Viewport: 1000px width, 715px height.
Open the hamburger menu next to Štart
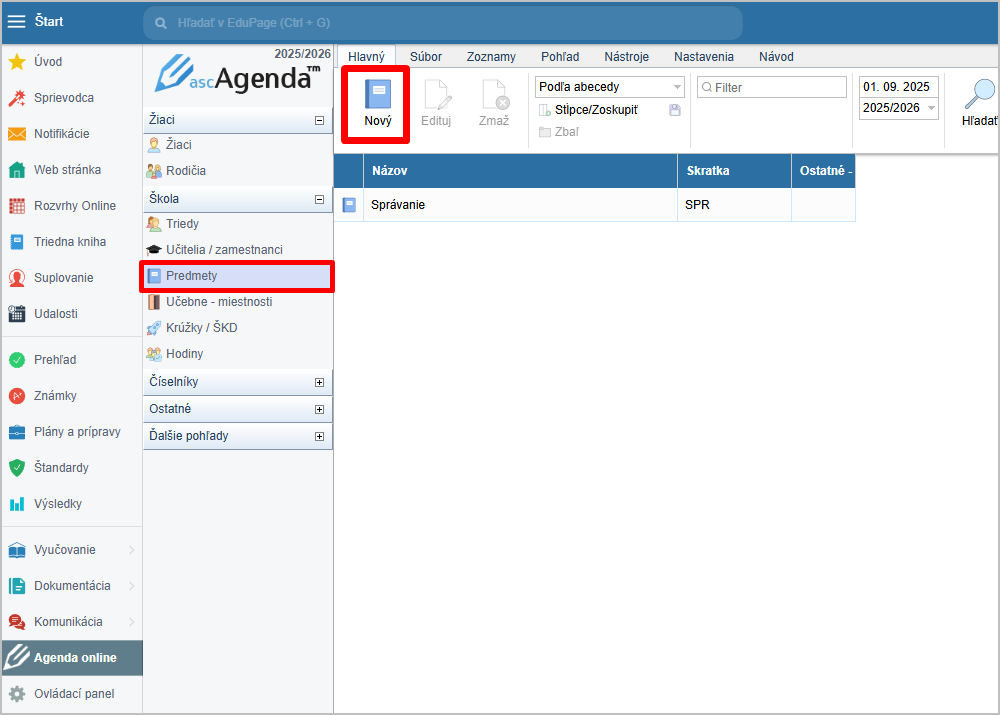(x=17, y=21)
